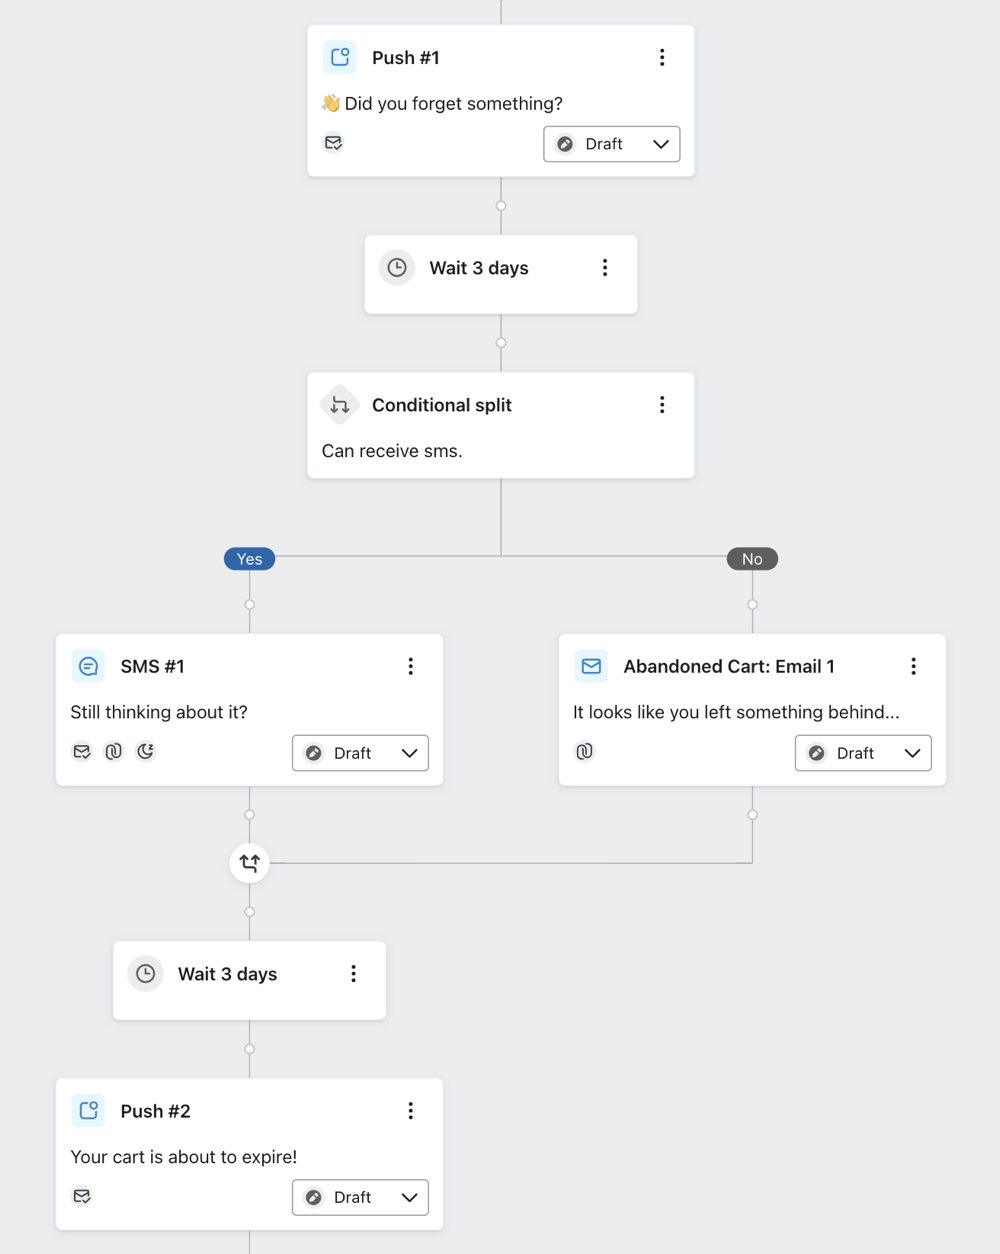The height and width of the screenshot is (1254, 1000).
Task: Click the connector dot above the Conditional split
Action: [x=500, y=343]
